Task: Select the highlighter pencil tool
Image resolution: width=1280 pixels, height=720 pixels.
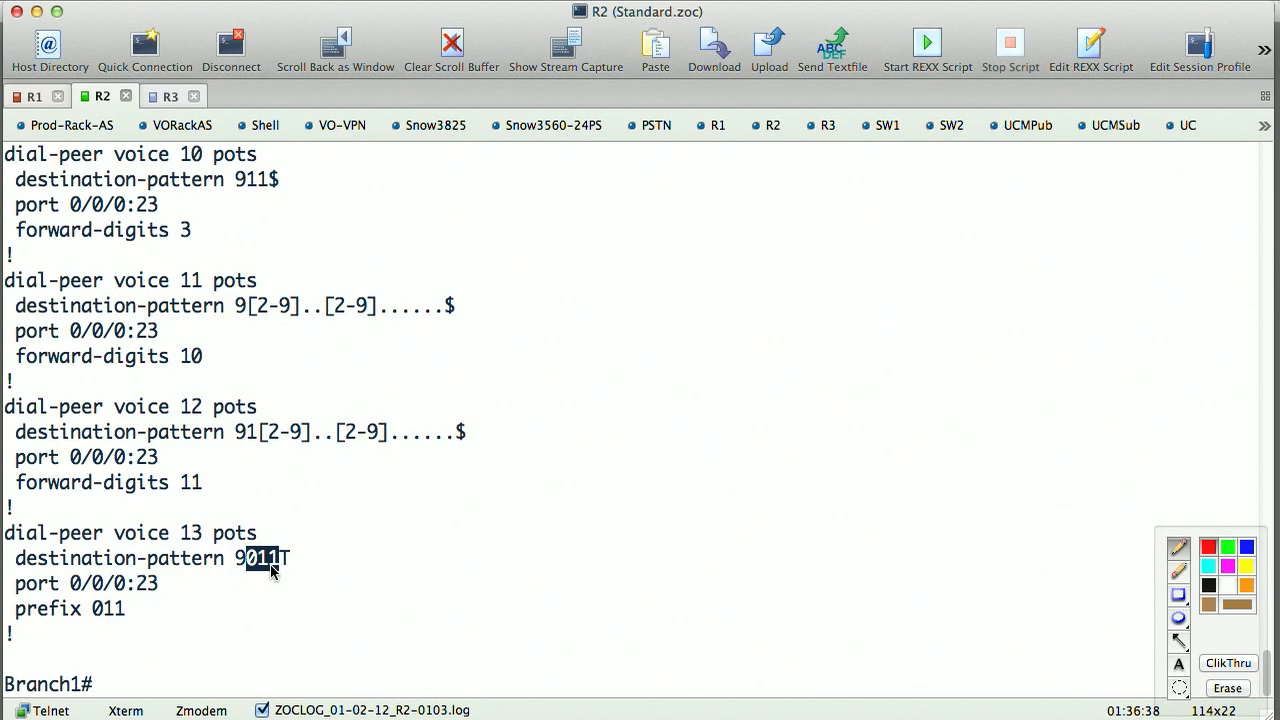Action: [x=1178, y=571]
